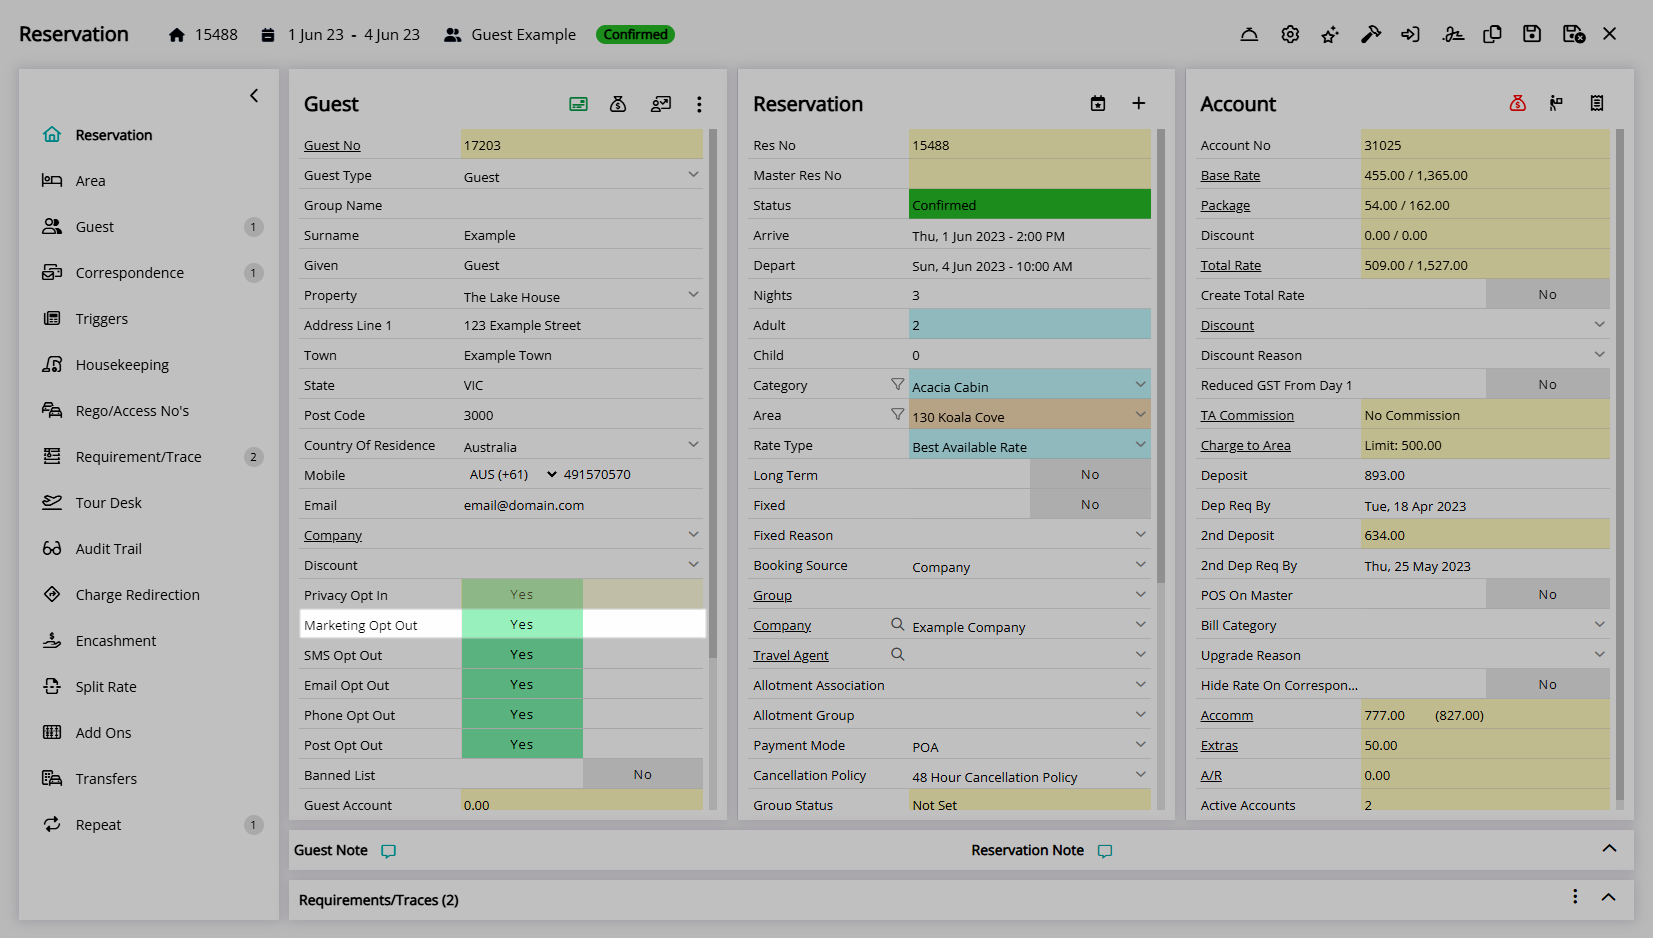Open the settings gear in top toolbar
1653x938 pixels.
(x=1290, y=34)
